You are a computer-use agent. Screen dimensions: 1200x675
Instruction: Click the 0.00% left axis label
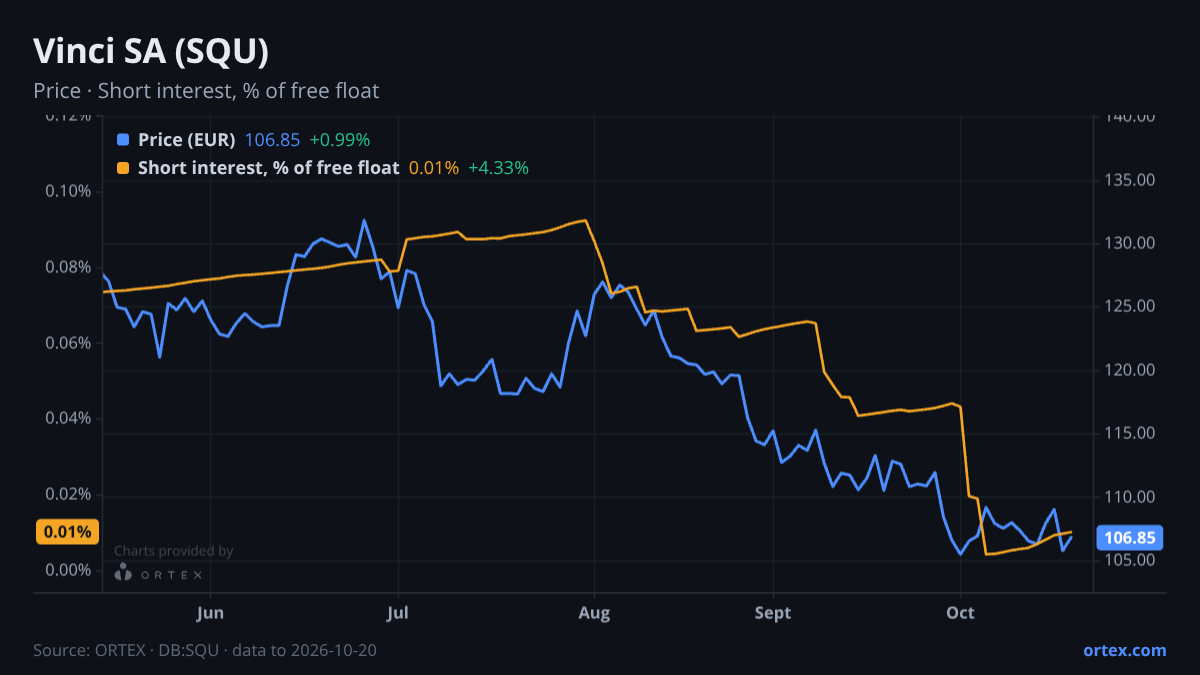tap(69, 570)
